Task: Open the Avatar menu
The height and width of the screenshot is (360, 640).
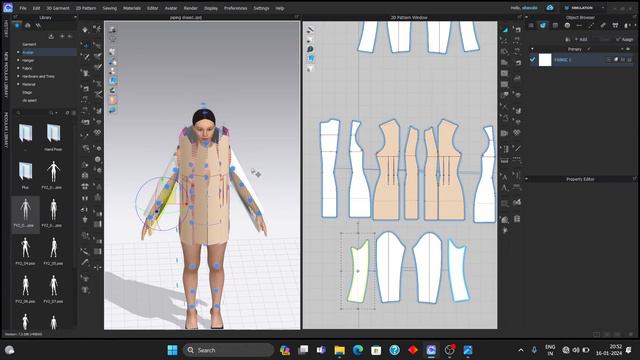Action: pyautogui.click(x=171, y=8)
